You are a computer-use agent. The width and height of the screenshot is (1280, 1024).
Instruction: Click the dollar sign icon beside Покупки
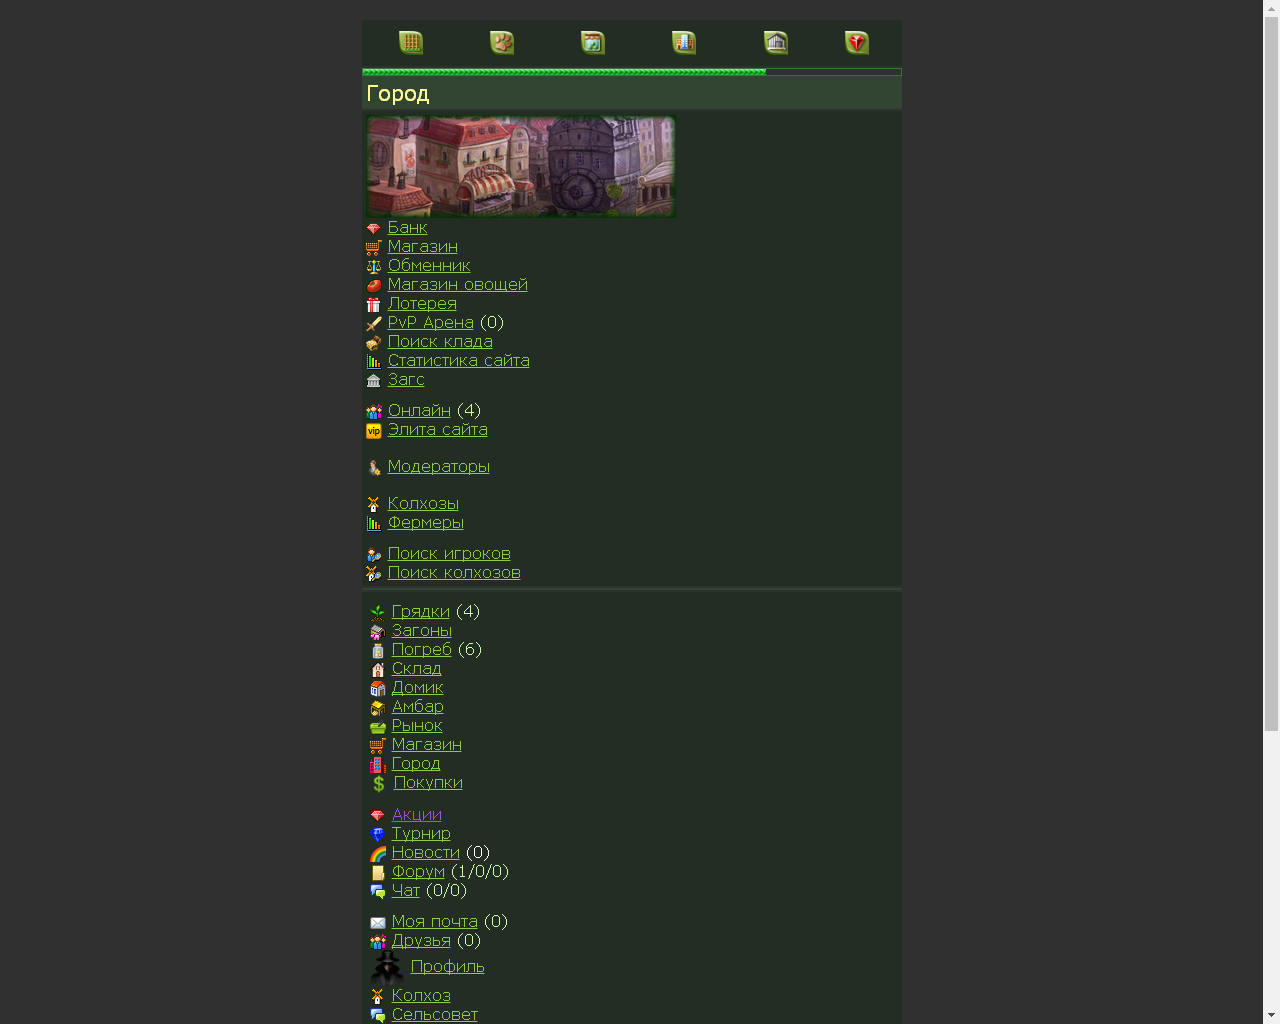[378, 784]
